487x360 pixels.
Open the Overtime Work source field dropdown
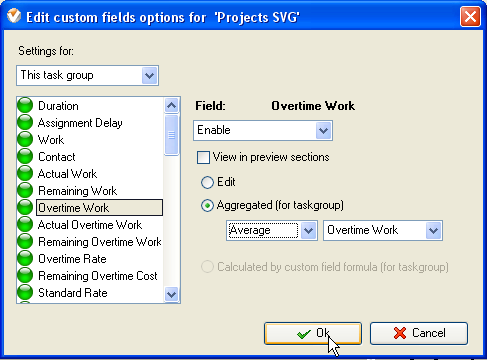coord(383,230)
